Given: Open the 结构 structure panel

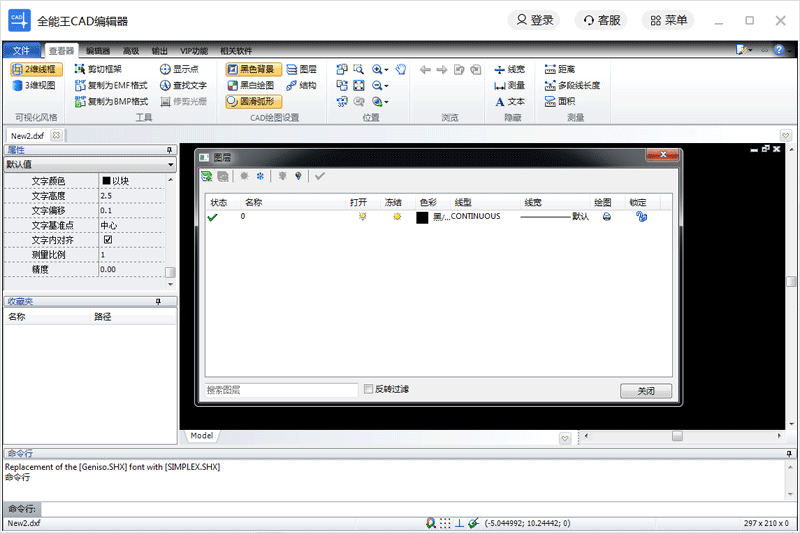Looking at the screenshot, I should [300, 86].
